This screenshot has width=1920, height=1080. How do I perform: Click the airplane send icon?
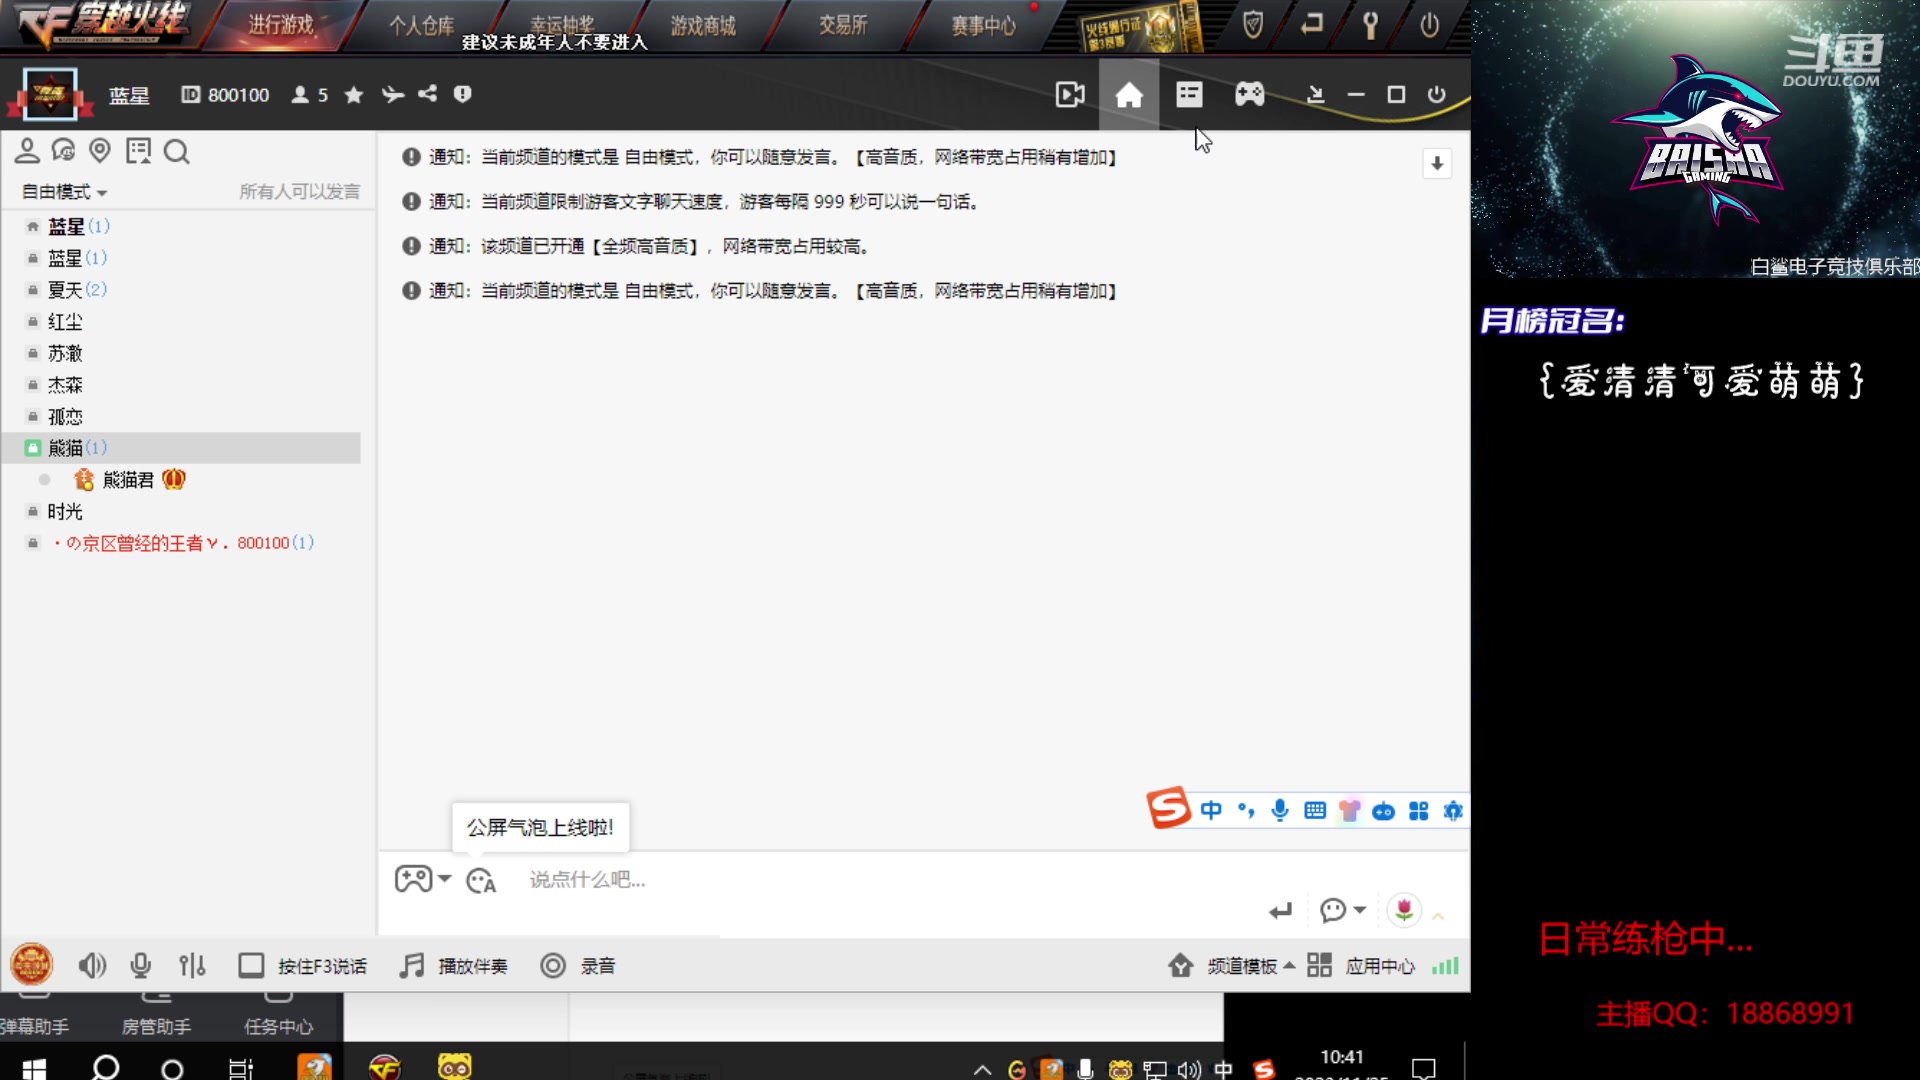(392, 95)
